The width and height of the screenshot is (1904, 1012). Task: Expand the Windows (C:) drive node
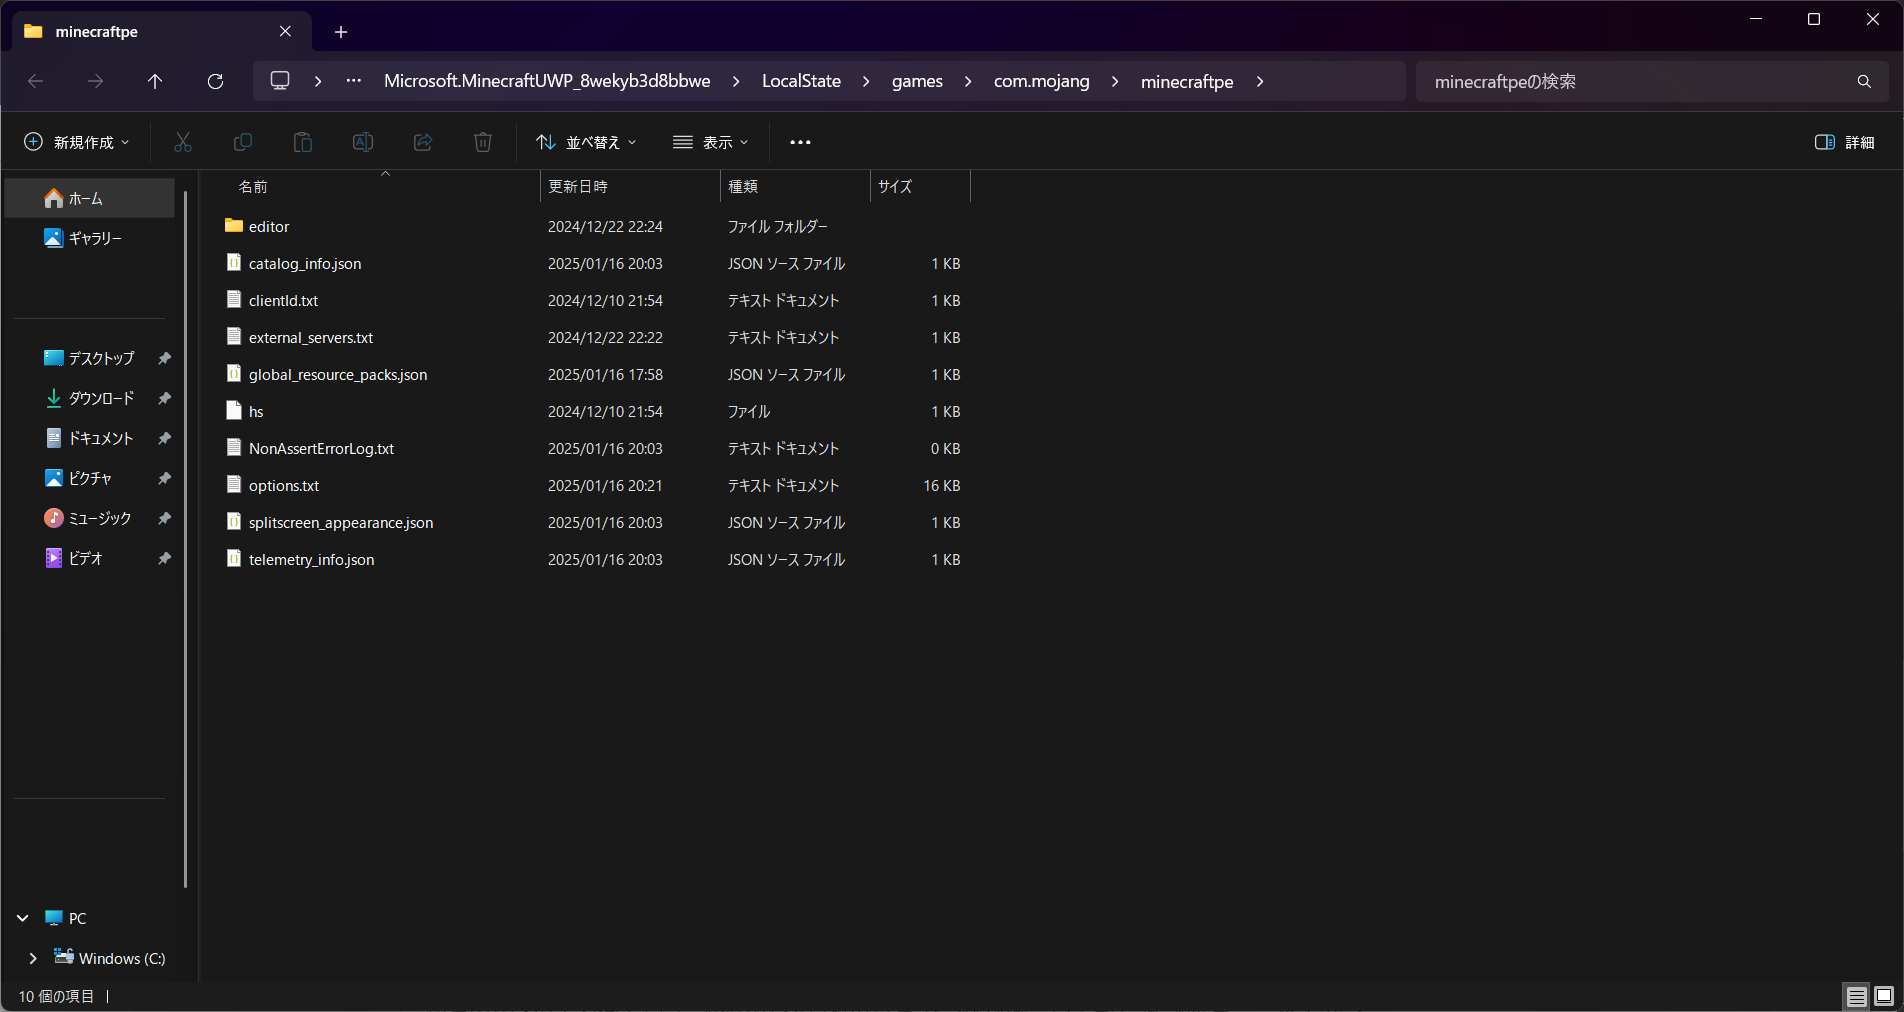pyautogui.click(x=33, y=958)
